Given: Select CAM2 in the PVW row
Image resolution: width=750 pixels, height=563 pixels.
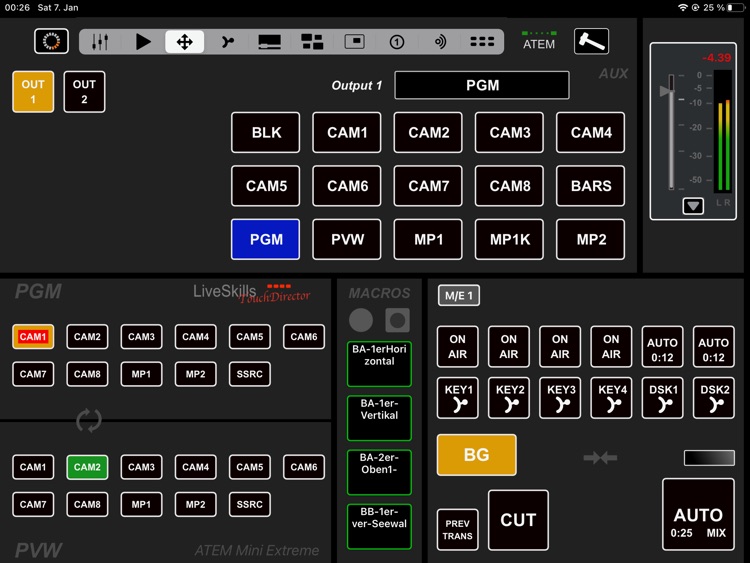Looking at the screenshot, I should click(87, 467).
